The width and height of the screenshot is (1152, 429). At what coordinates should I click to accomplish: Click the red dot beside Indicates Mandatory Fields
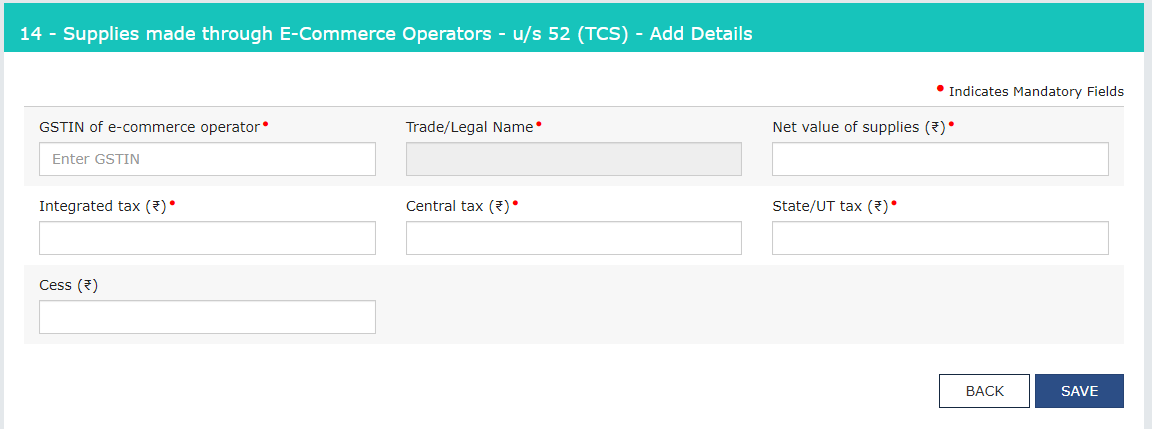pos(940,88)
